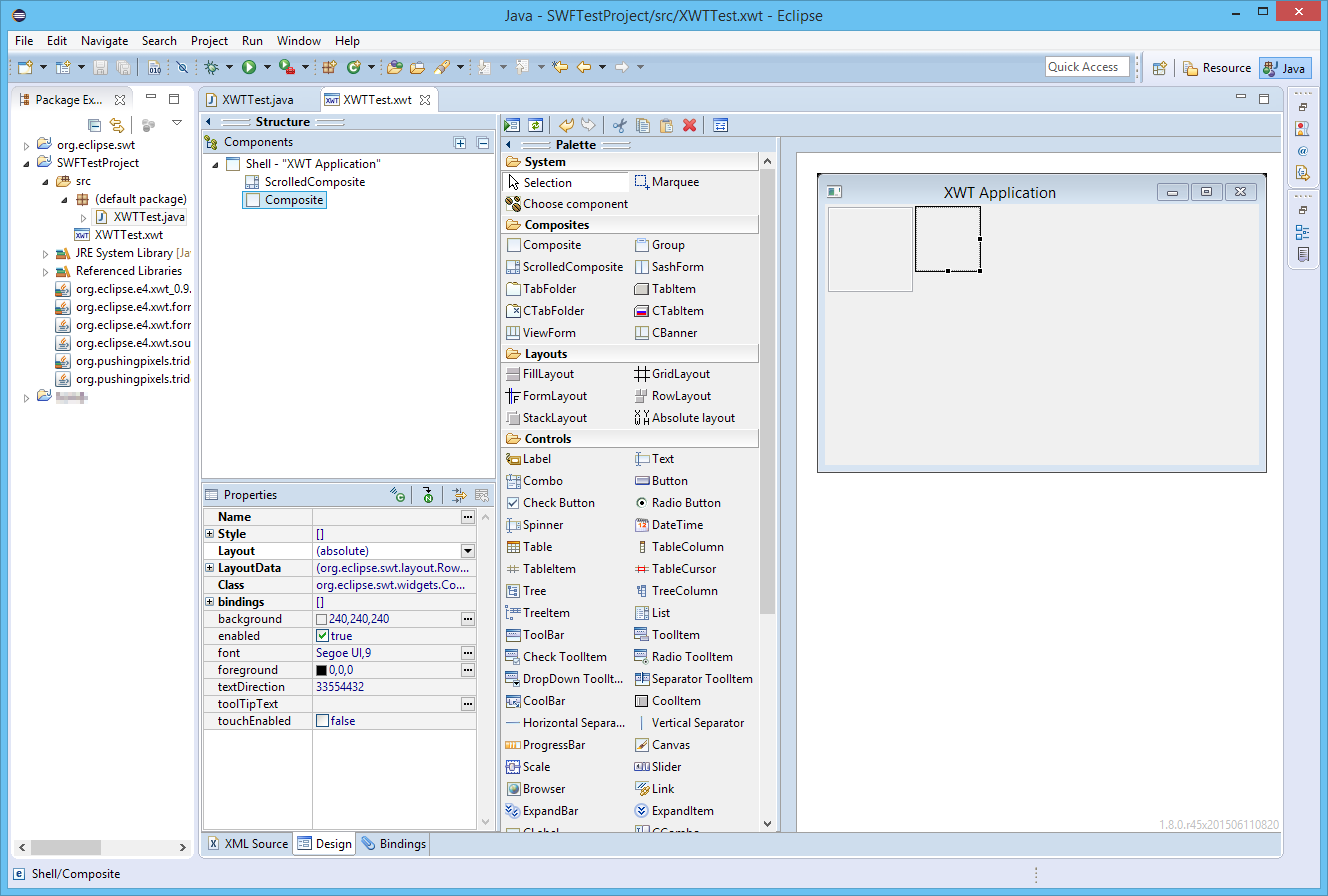Switch to the Resource perspective

click(x=1217, y=68)
